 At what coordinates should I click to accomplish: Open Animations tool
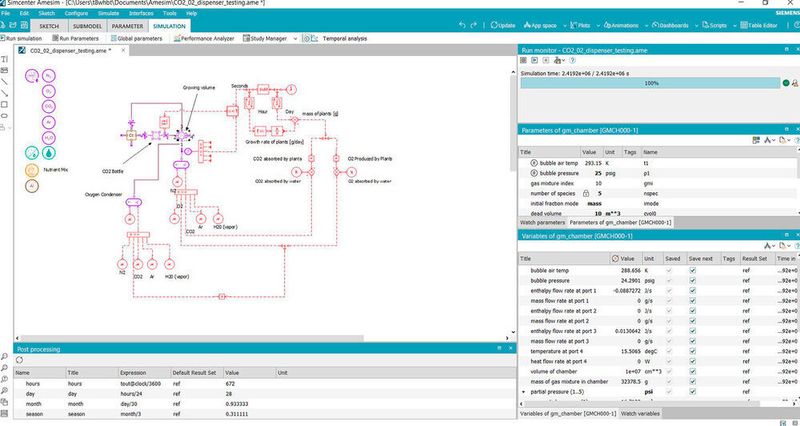621,25
